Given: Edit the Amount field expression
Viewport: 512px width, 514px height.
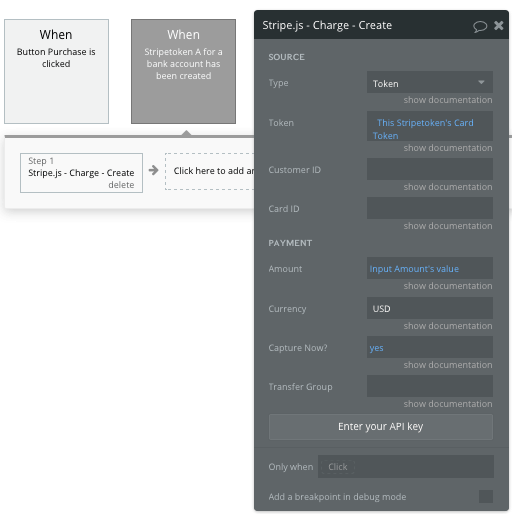Looking at the screenshot, I should point(430,268).
